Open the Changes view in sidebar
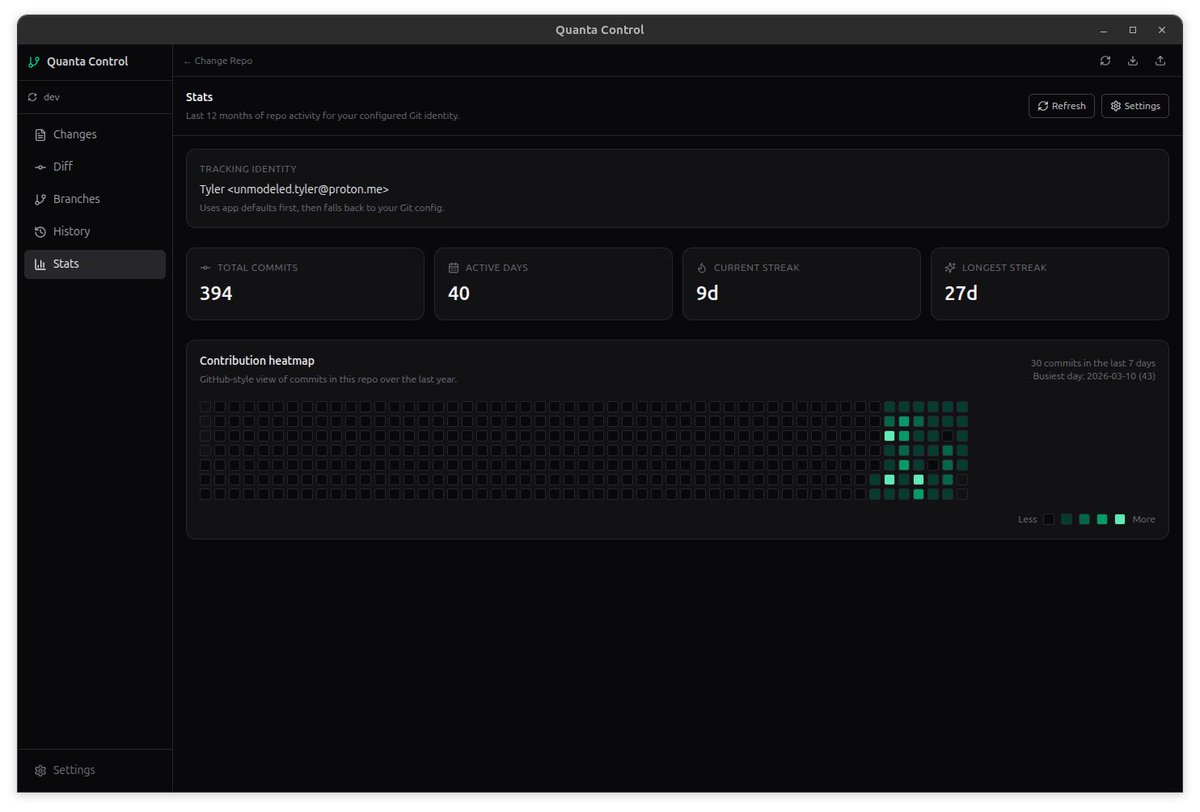This screenshot has height=812, width=1200. [95, 134]
